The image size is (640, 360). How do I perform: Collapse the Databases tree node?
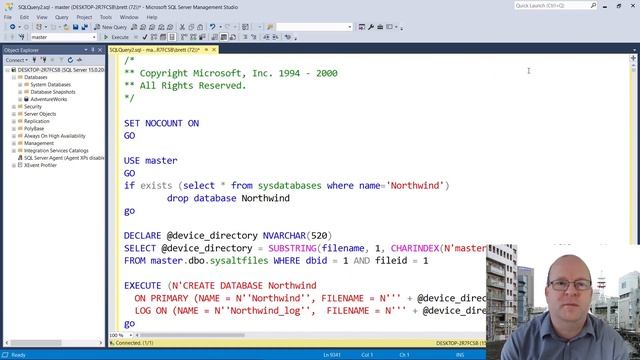[x=13, y=77]
